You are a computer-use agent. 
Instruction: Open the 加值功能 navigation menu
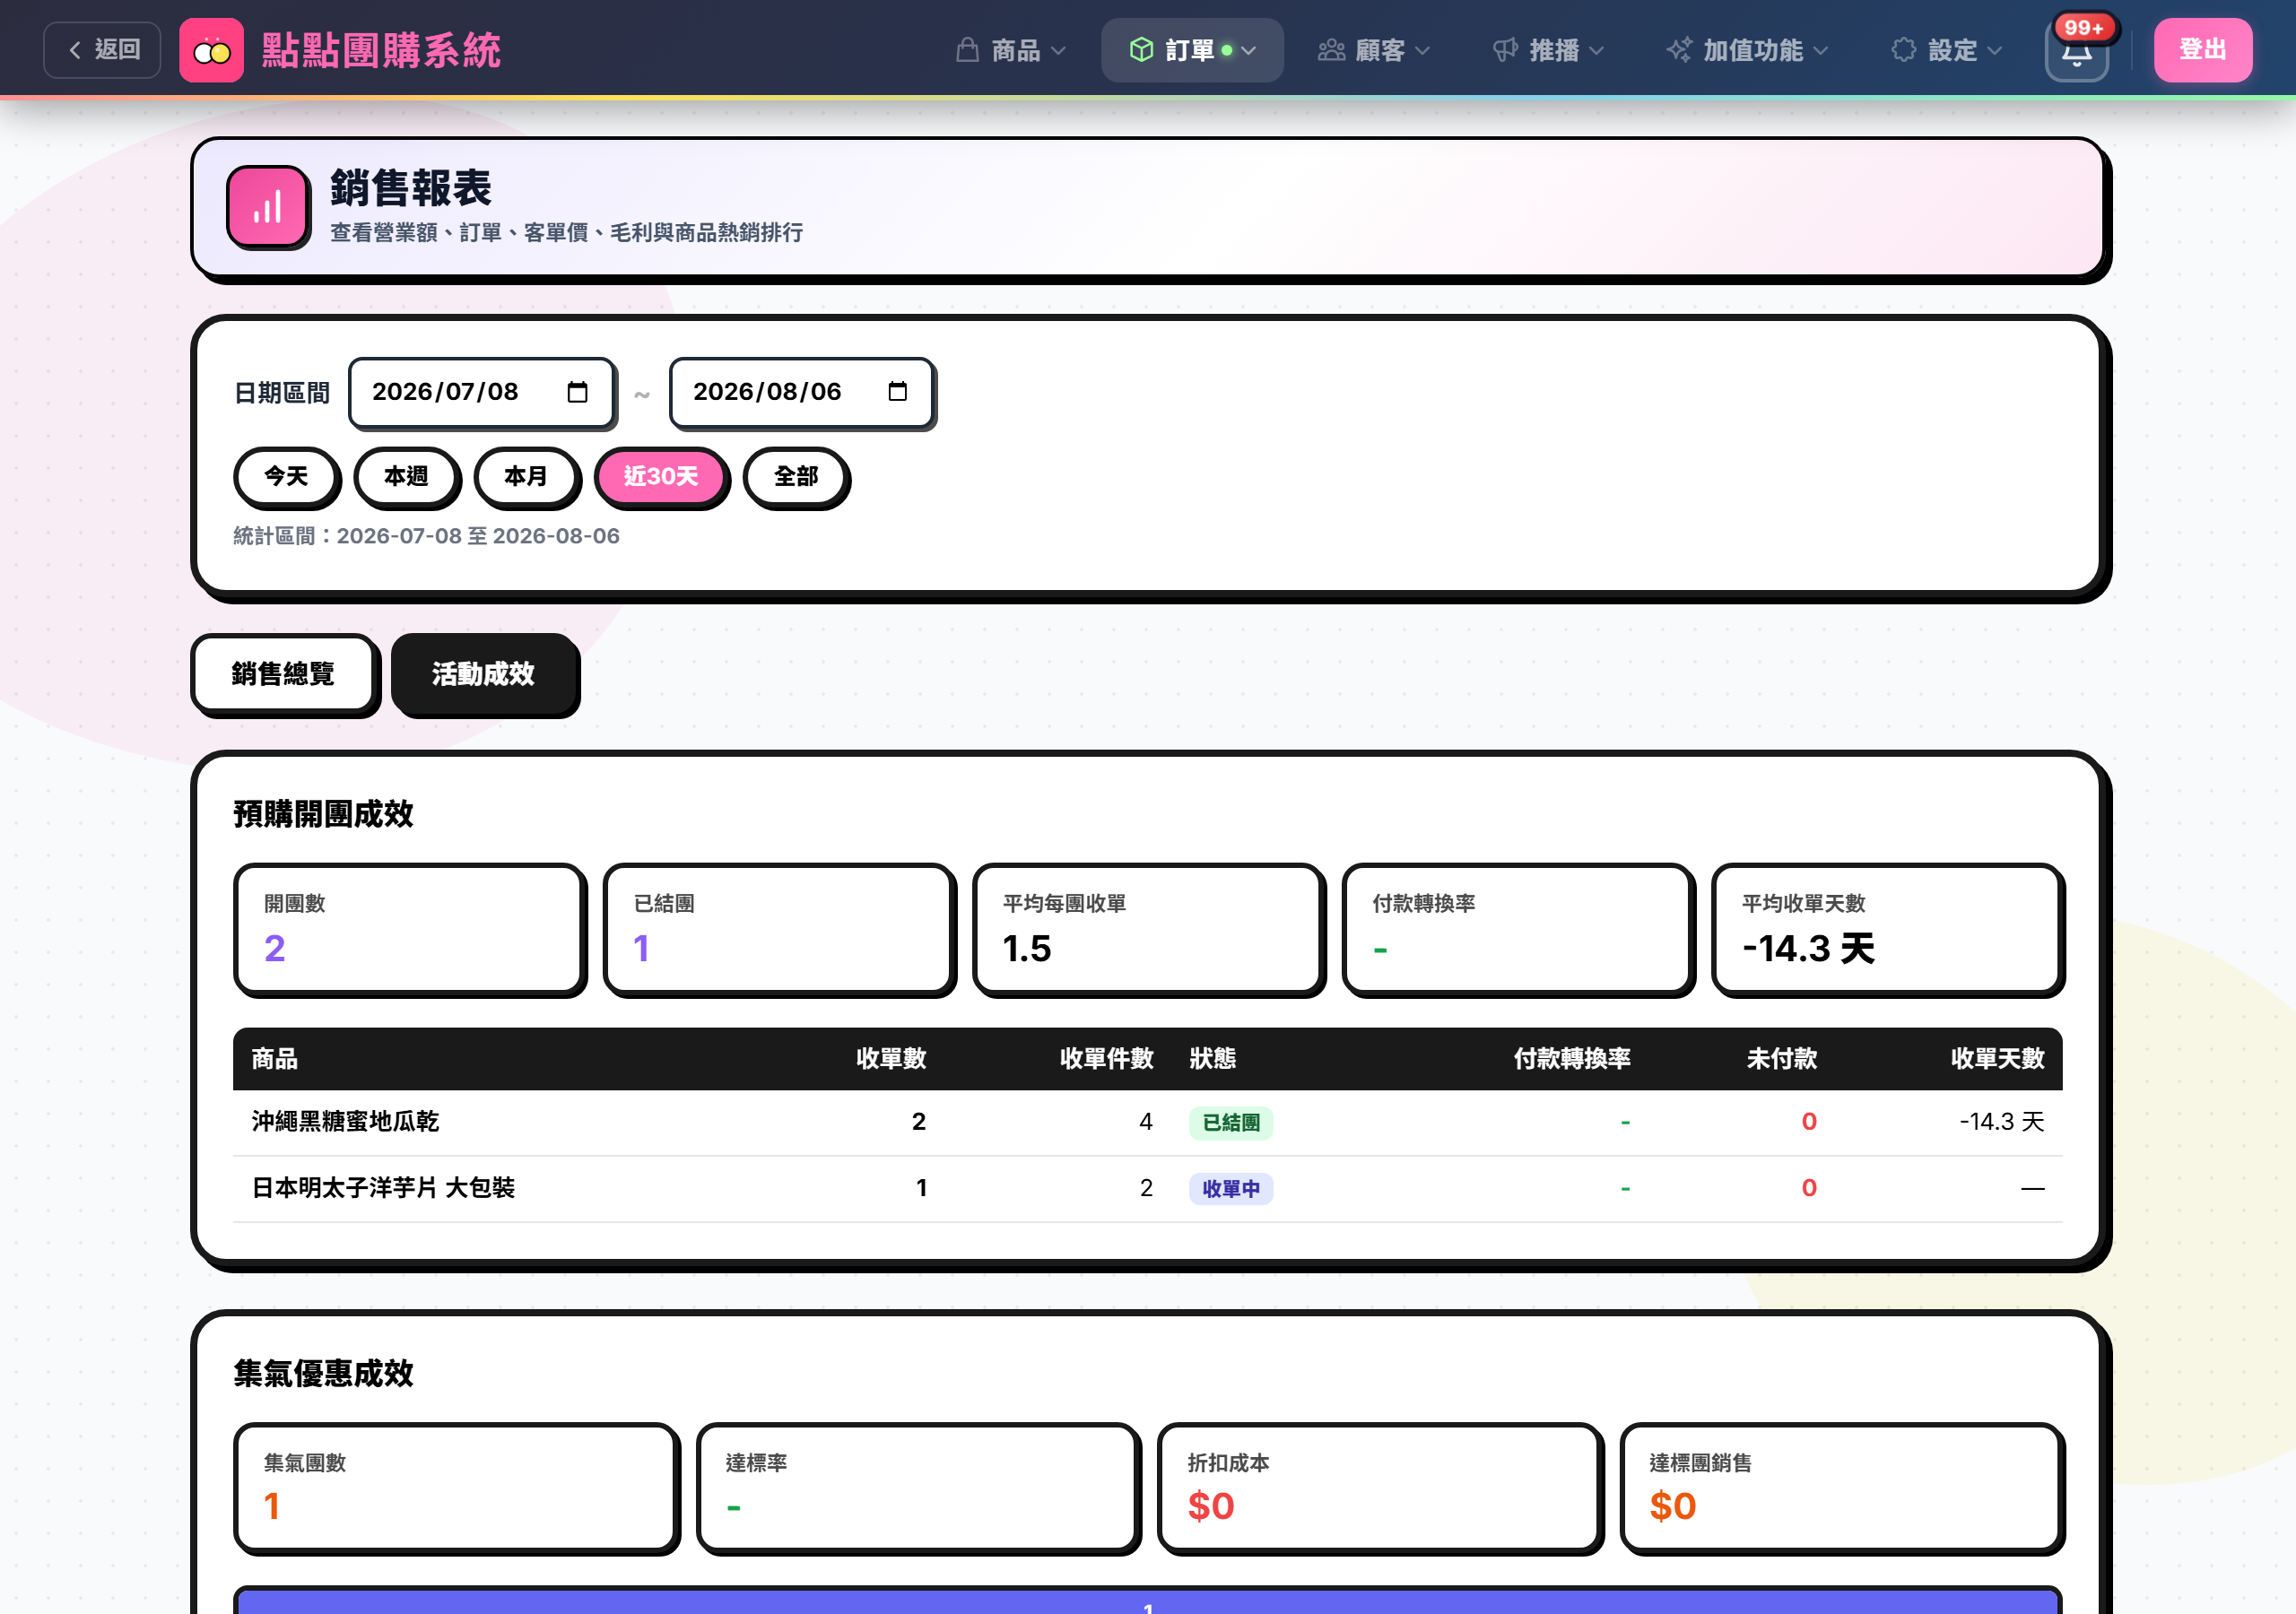click(x=1747, y=50)
